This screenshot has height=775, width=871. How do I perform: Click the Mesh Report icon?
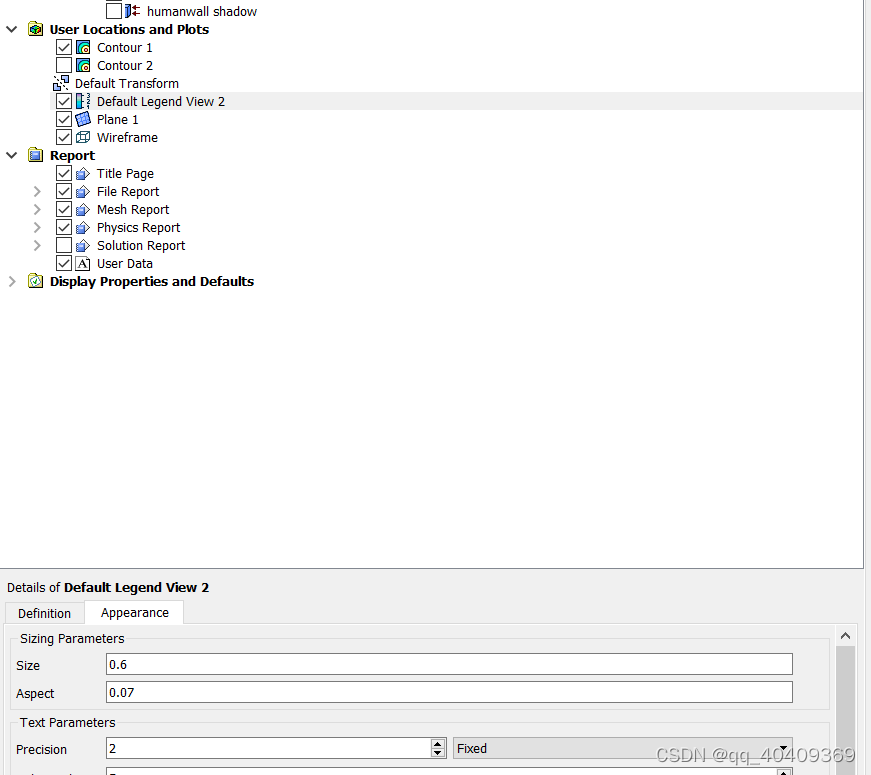tap(83, 209)
